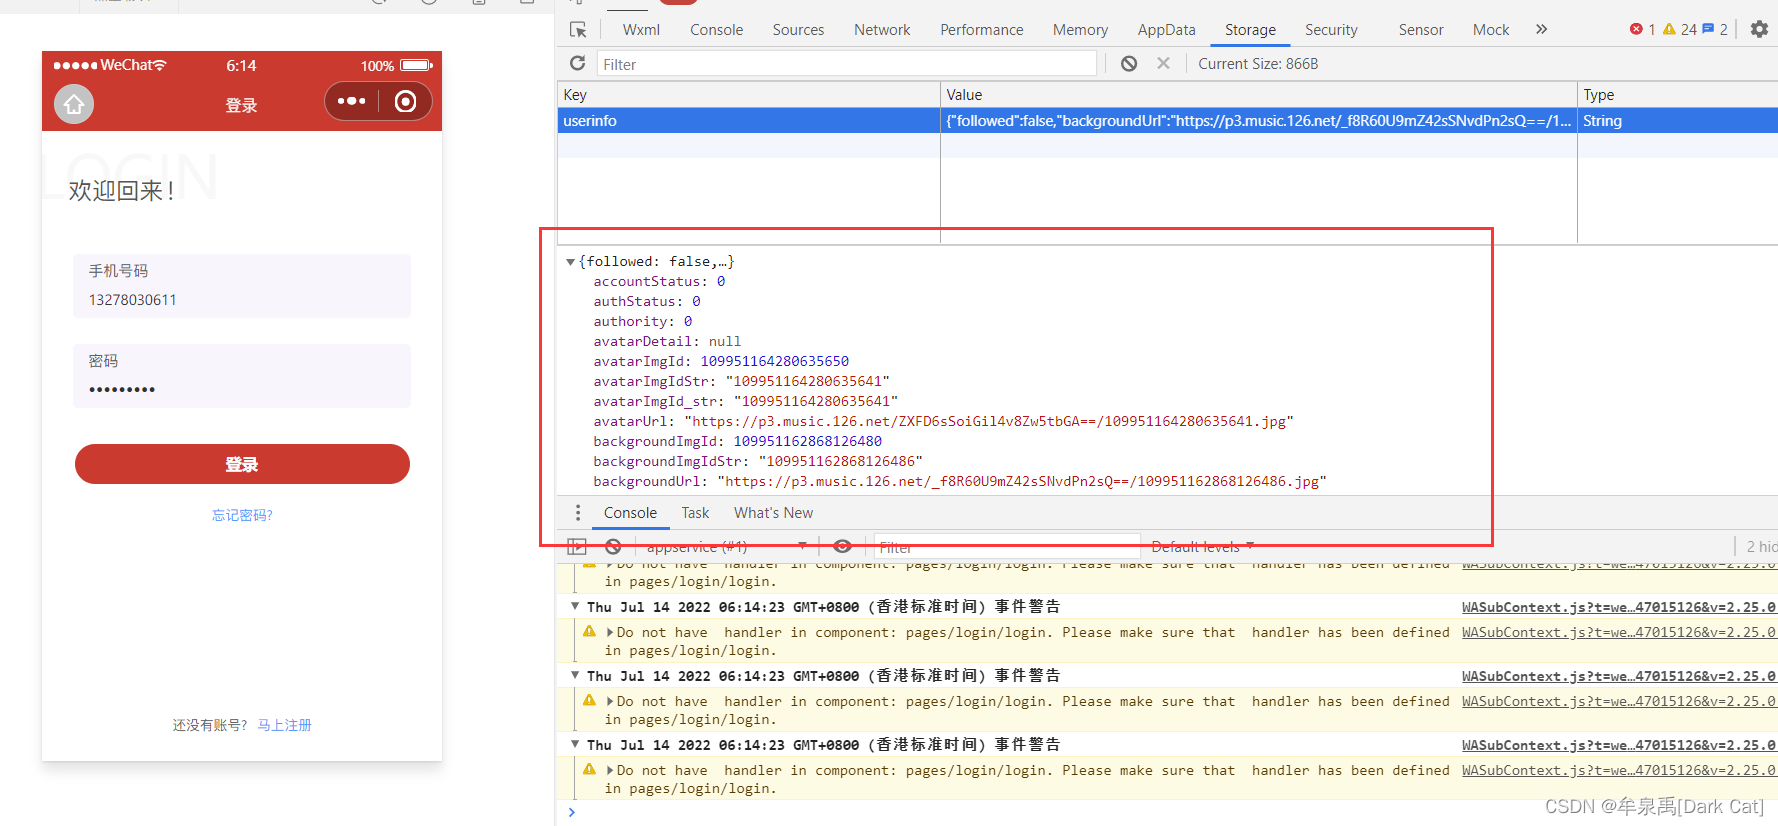
Task: Click the 忘记密码? forgot password link
Action: 242,515
